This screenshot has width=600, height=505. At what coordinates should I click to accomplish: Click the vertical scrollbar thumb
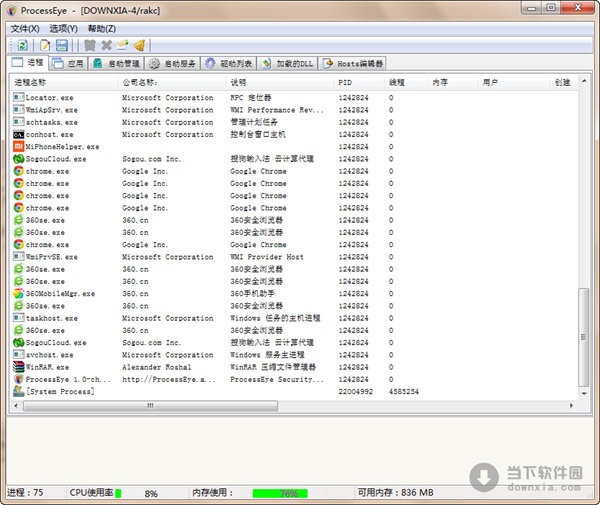[x=584, y=337]
